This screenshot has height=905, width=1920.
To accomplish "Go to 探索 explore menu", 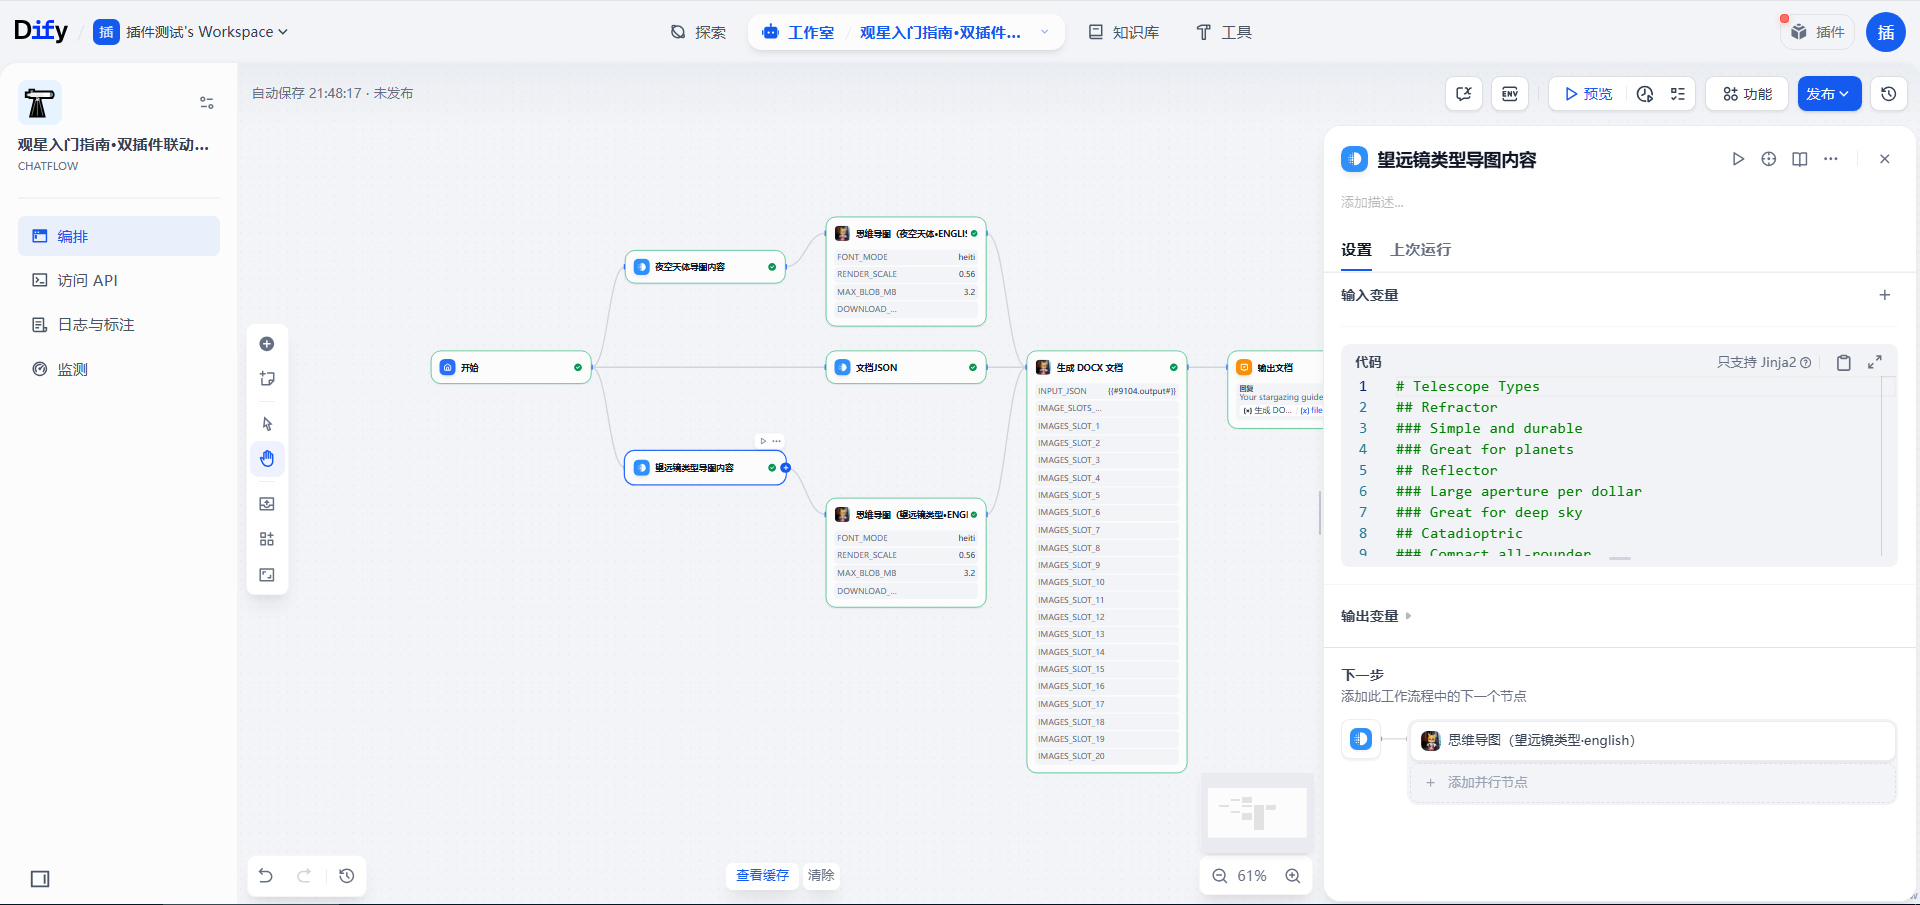I will 698,32.
